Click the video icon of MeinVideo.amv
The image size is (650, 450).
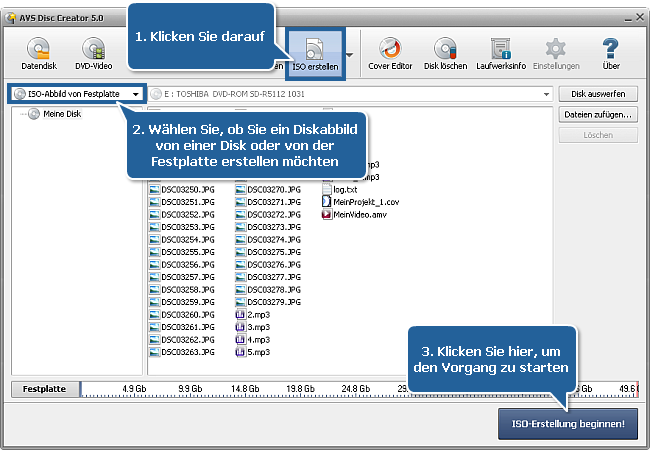coord(327,215)
